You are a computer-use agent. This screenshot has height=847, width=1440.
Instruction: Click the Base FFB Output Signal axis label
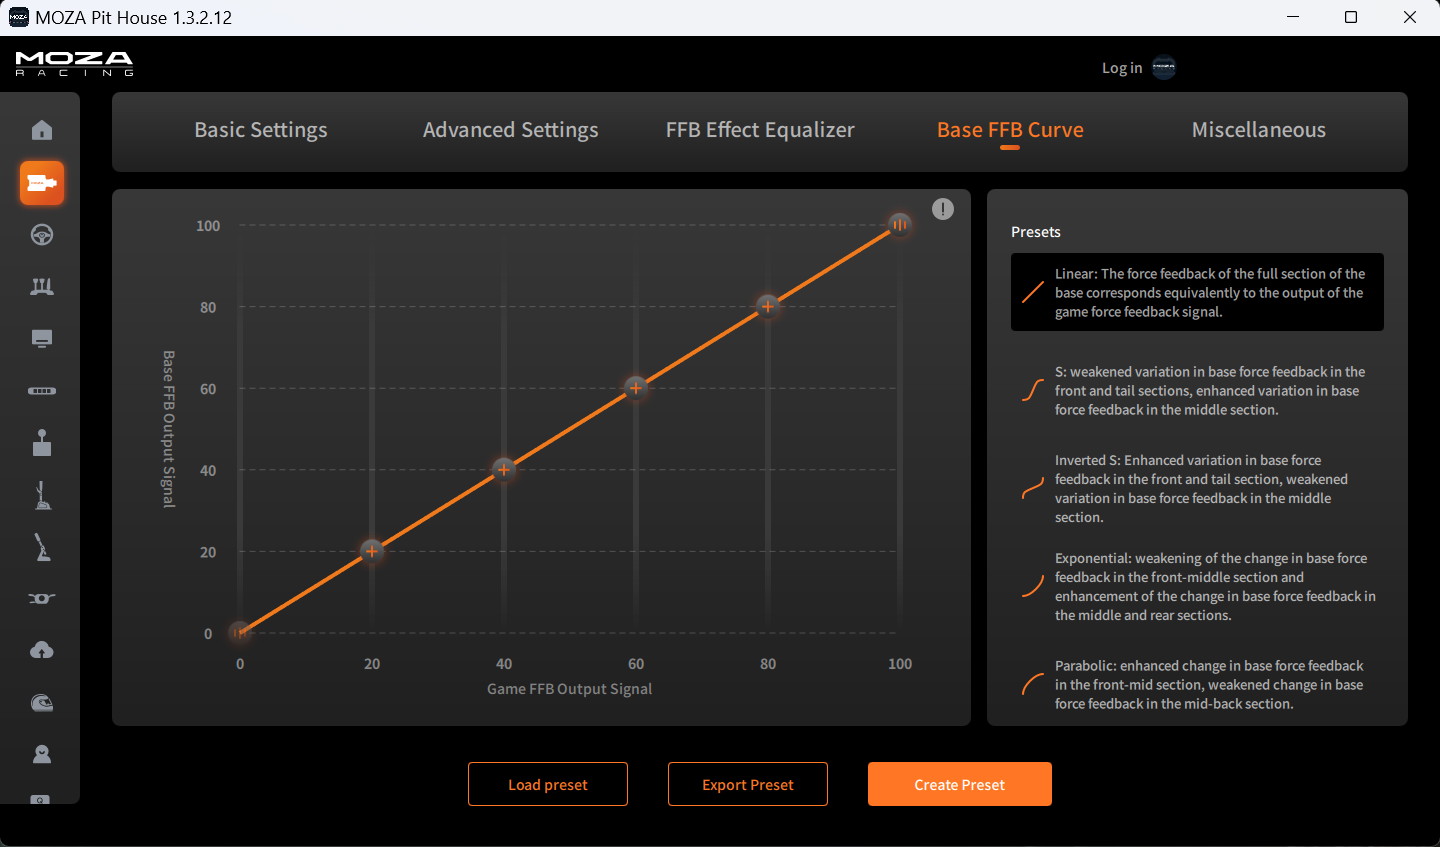coord(169,429)
